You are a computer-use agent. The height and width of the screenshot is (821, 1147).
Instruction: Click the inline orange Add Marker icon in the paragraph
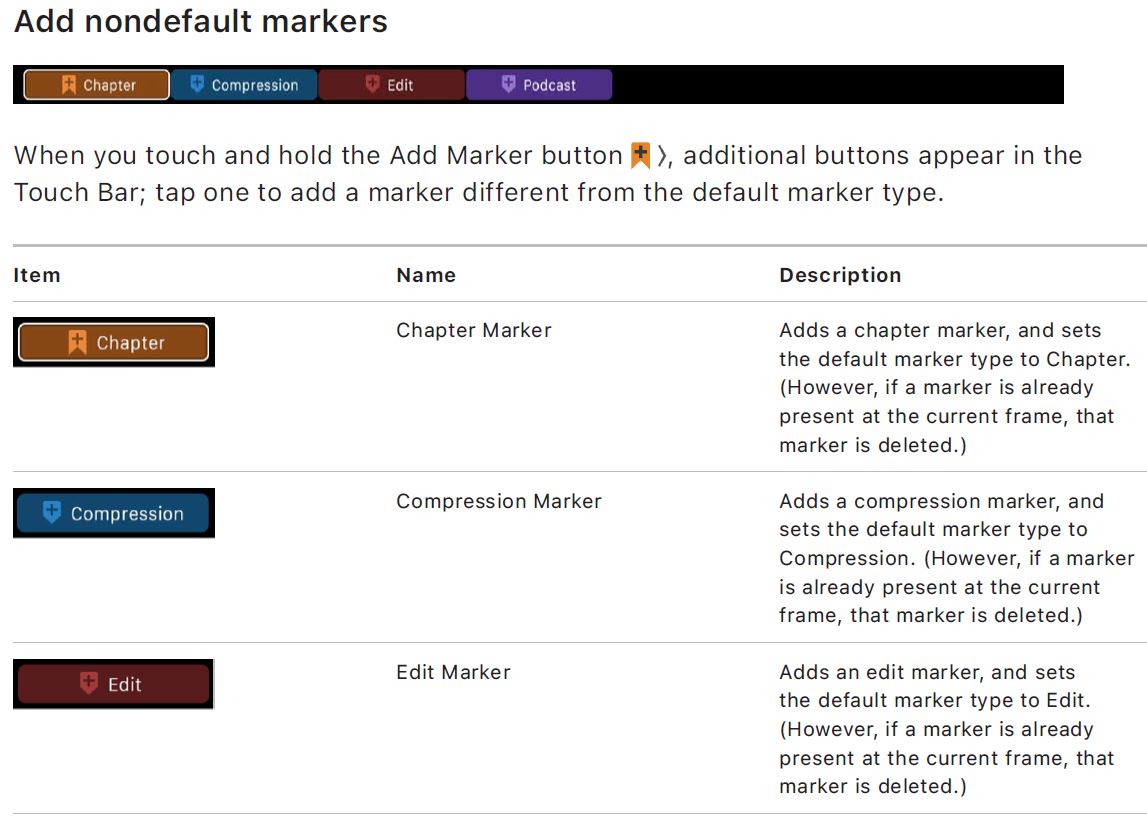[x=640, y=156]
